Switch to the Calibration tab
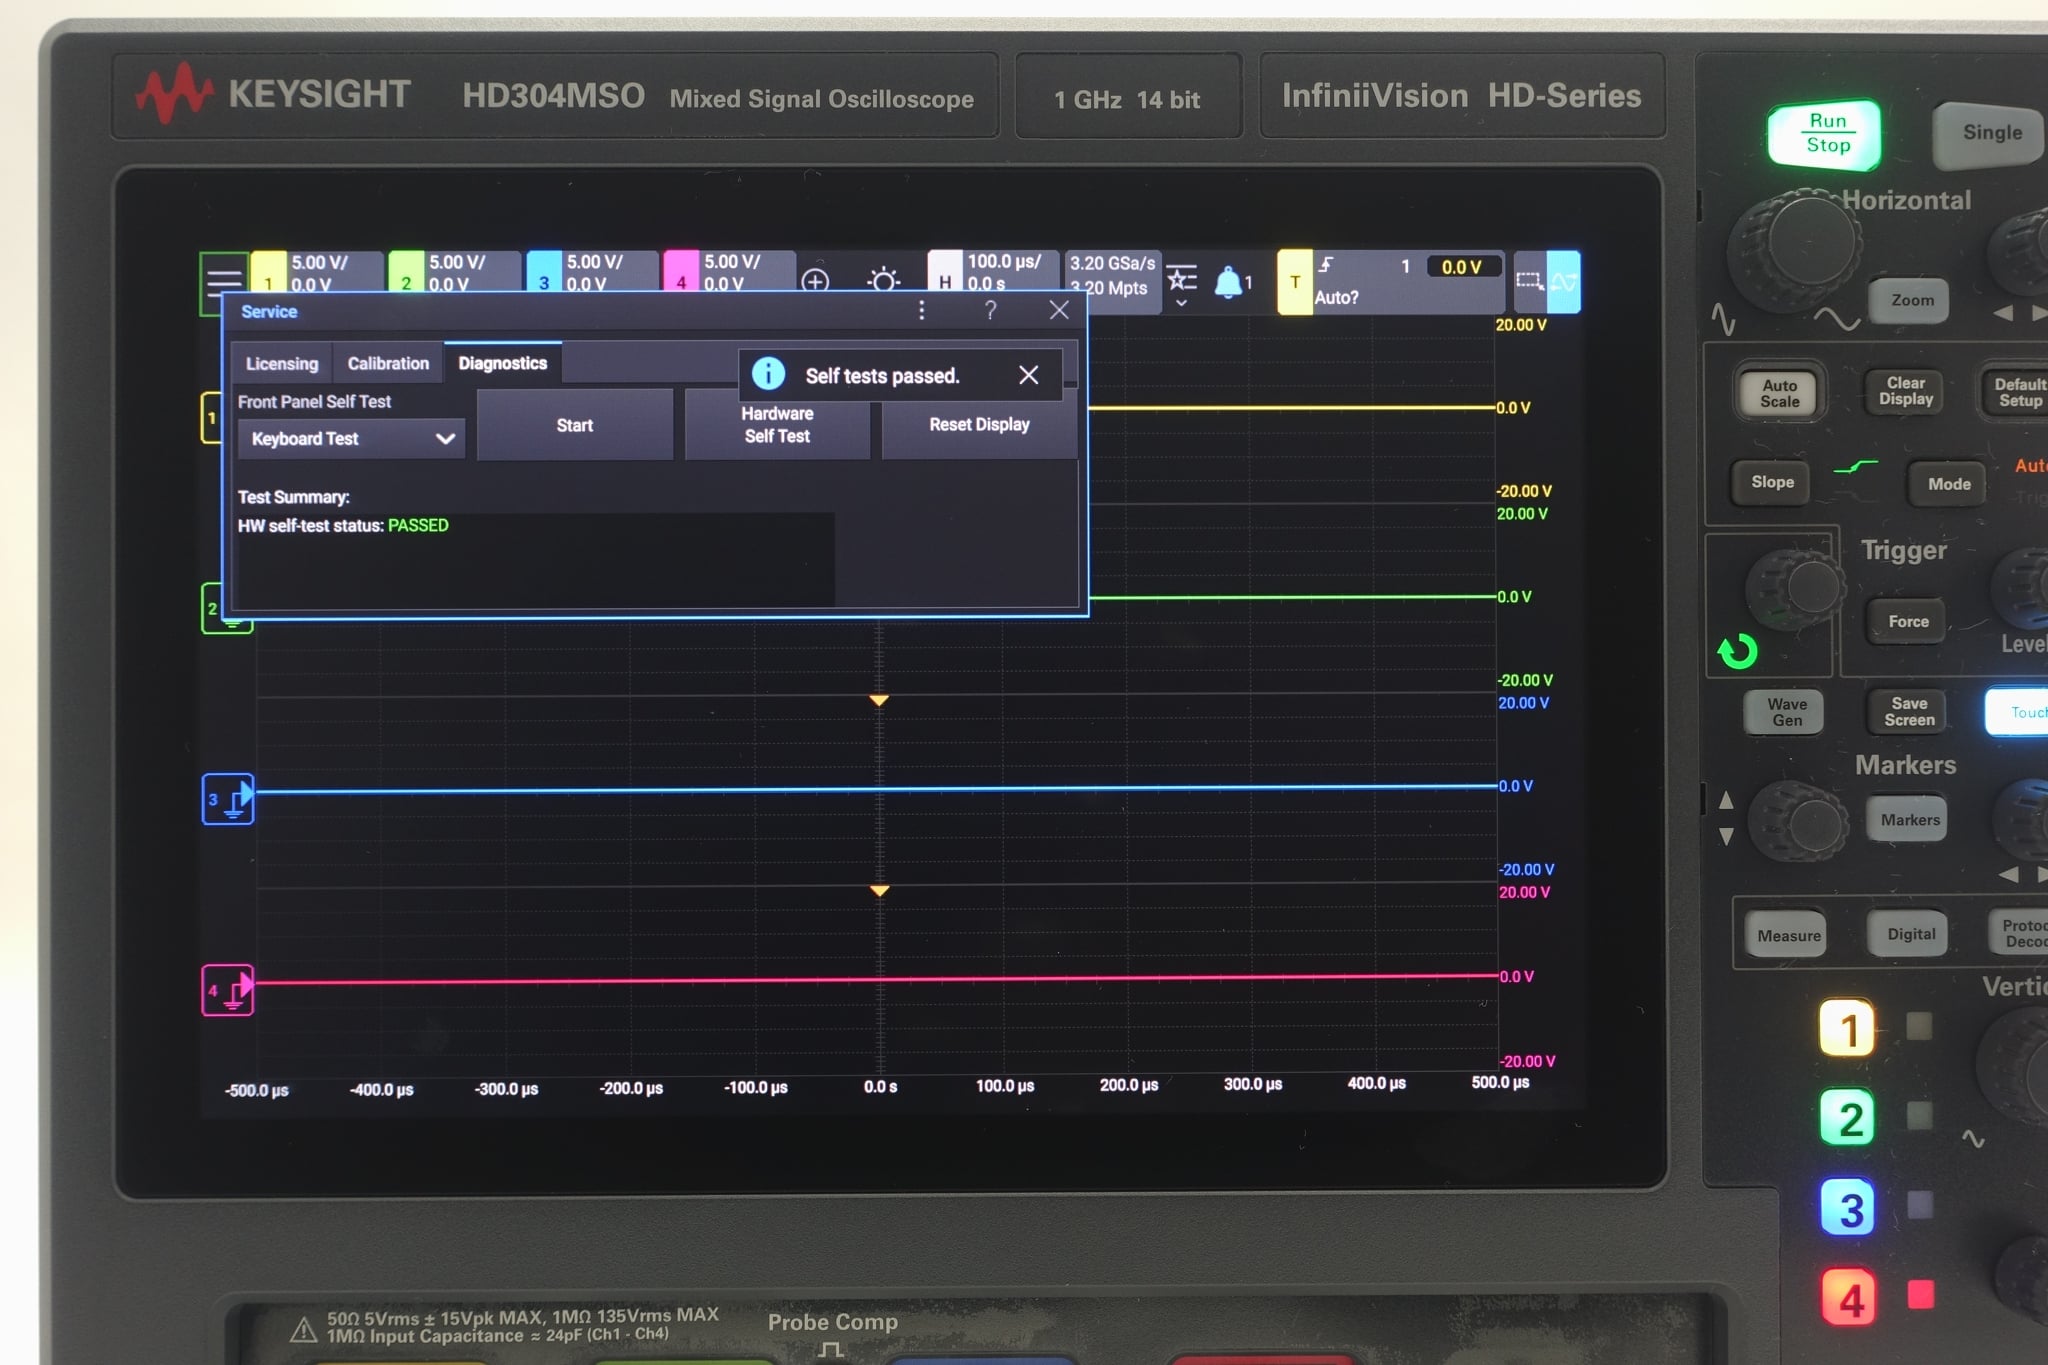2048x1365 pixels. coord(388,364)
